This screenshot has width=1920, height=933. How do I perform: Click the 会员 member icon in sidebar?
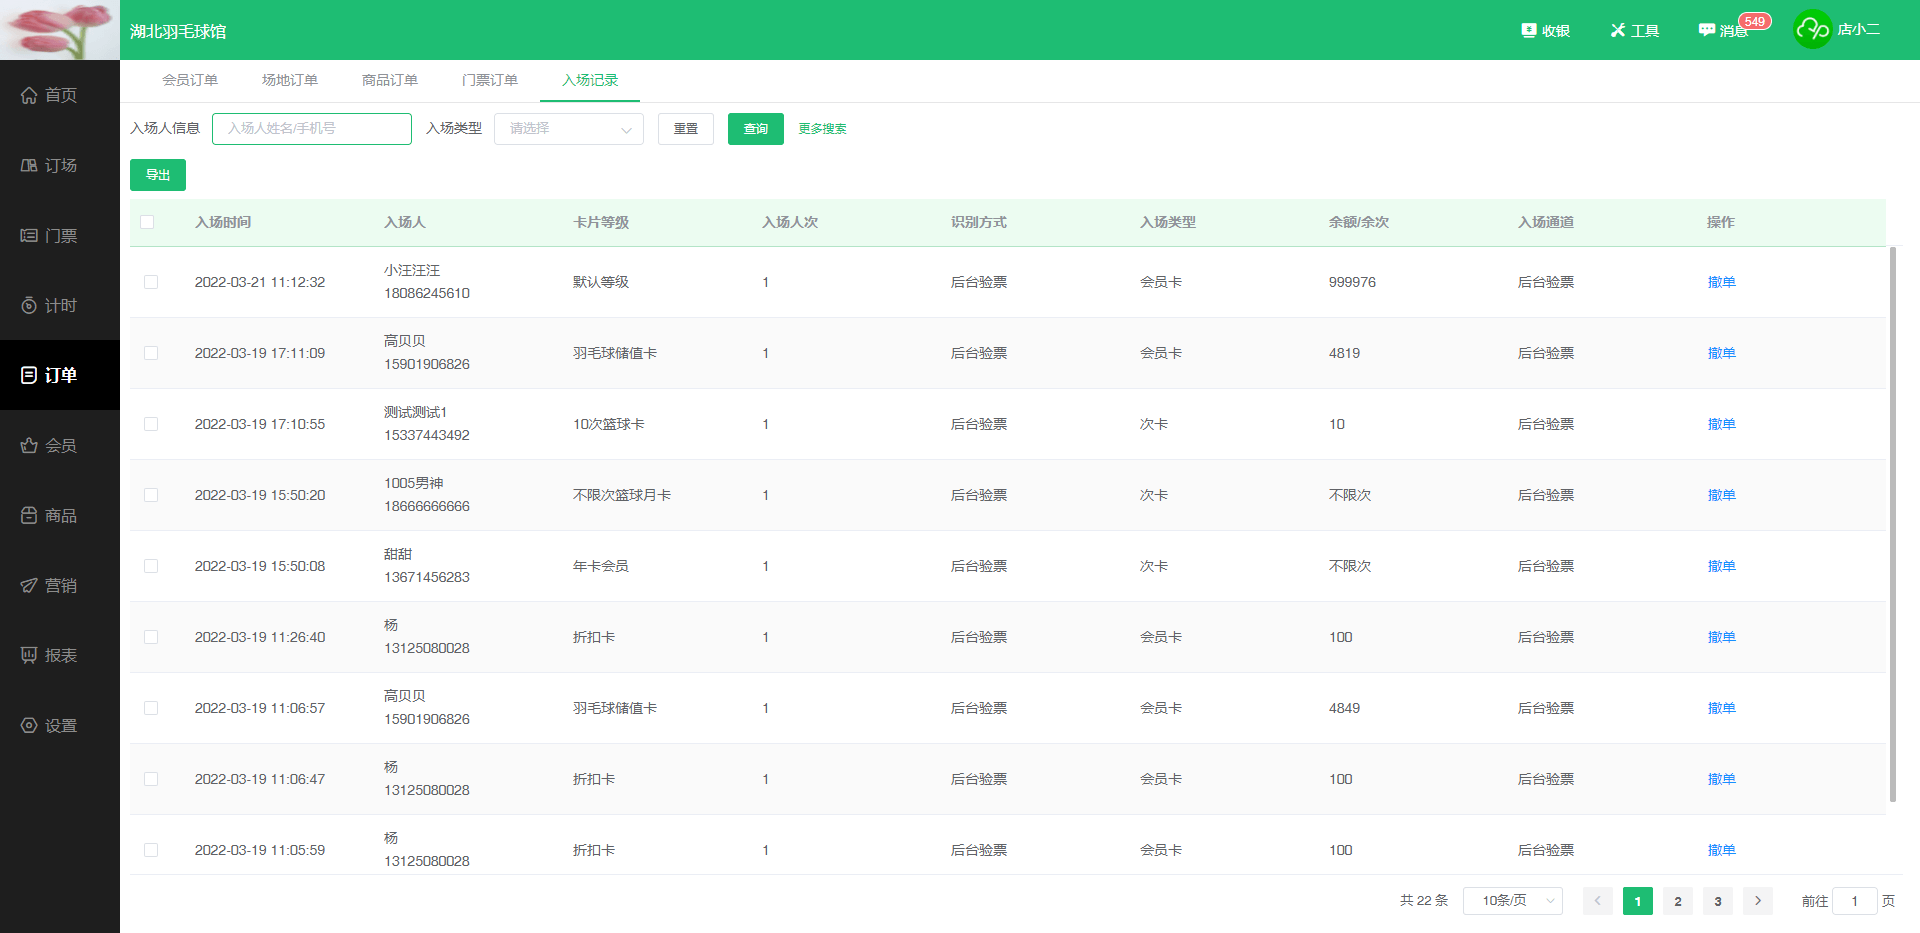pos(29,446)
